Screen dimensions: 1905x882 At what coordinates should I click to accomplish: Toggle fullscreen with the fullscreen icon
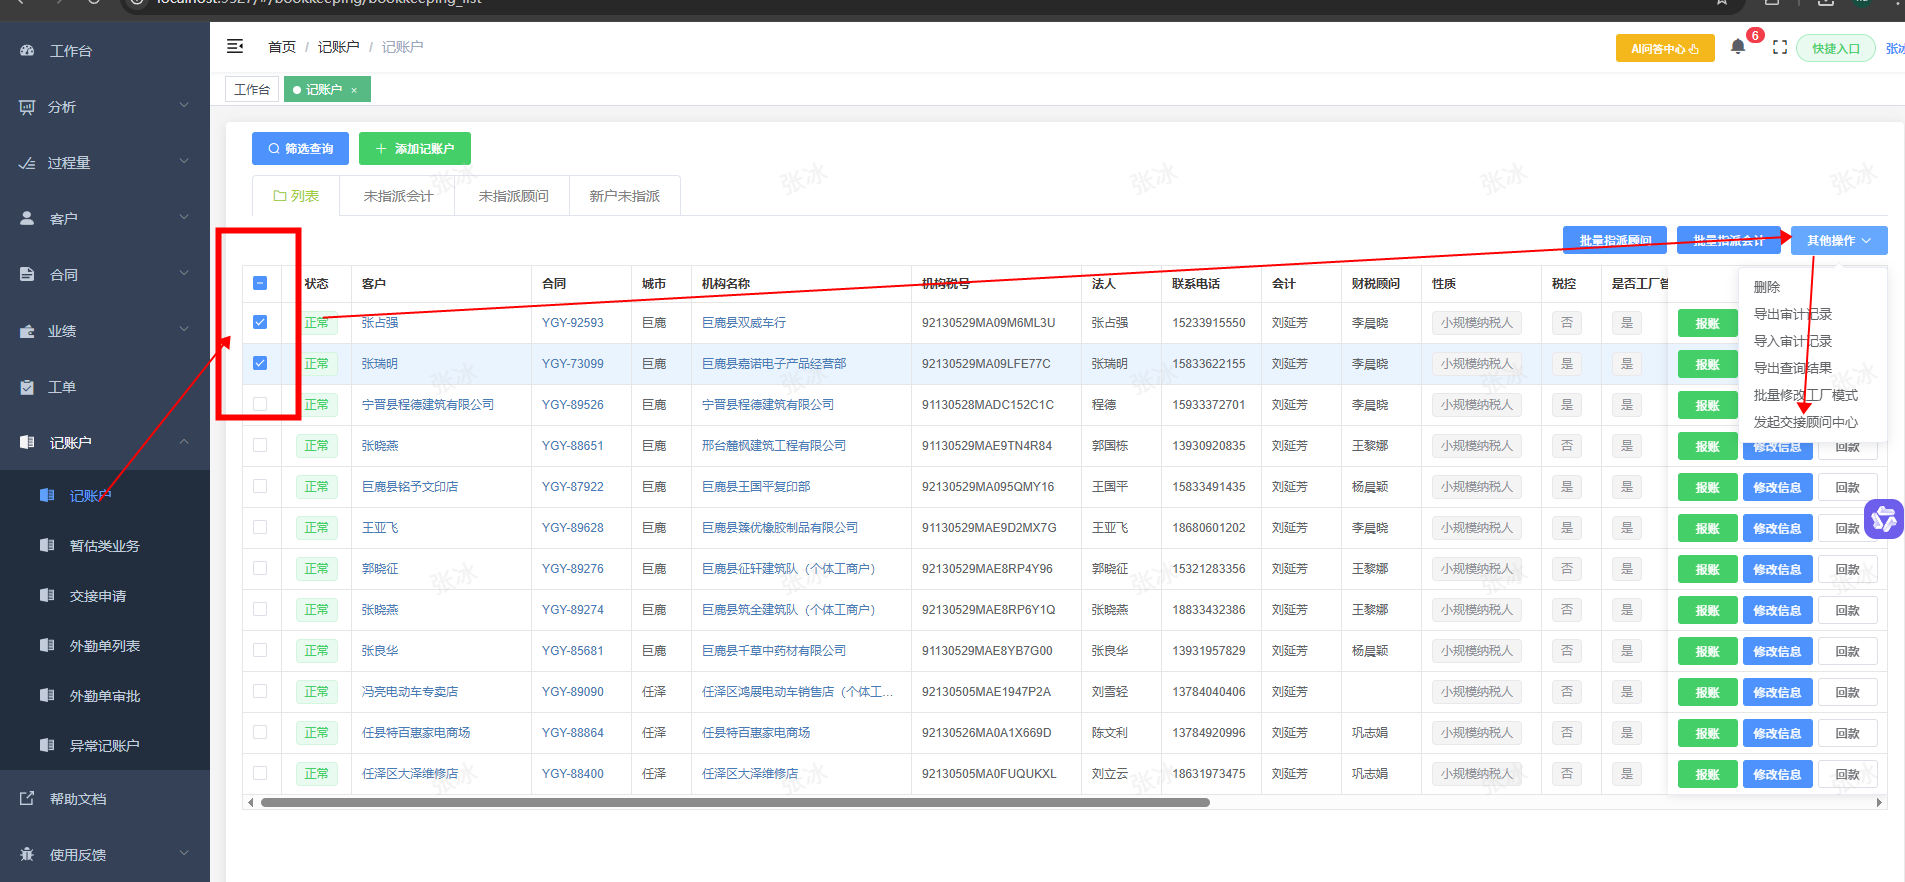tap(1780, 47)
